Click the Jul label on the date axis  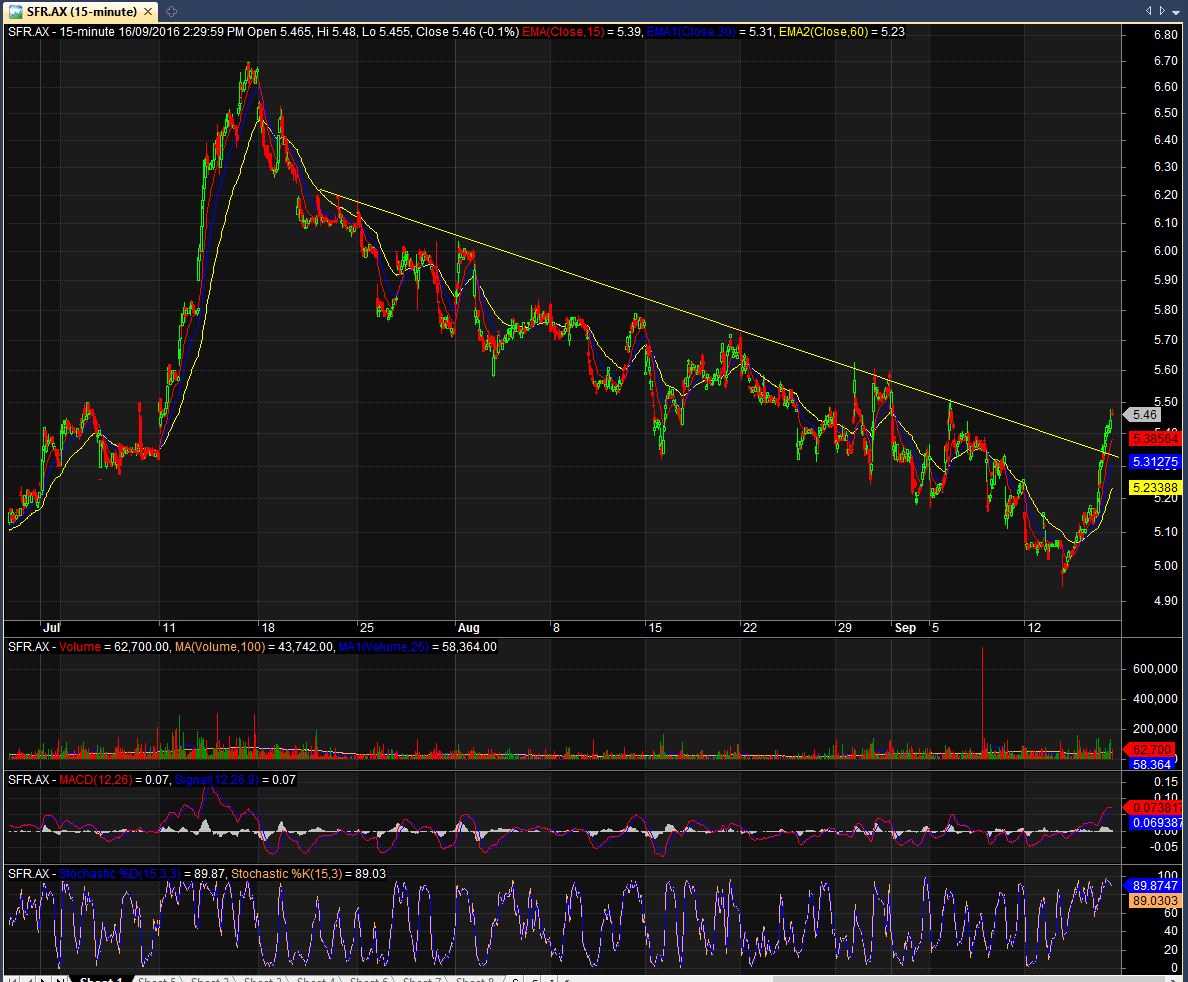click(52, 627)
